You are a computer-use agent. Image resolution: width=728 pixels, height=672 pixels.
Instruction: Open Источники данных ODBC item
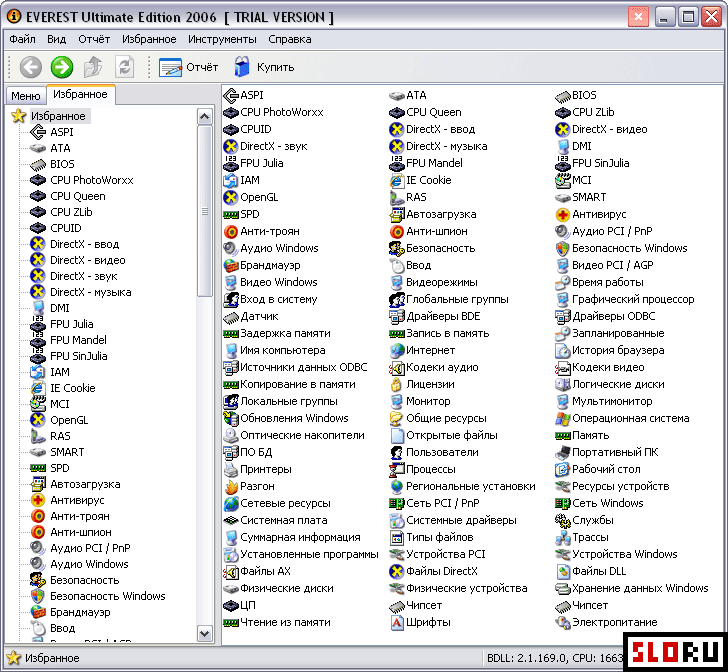tap(296, 368)
